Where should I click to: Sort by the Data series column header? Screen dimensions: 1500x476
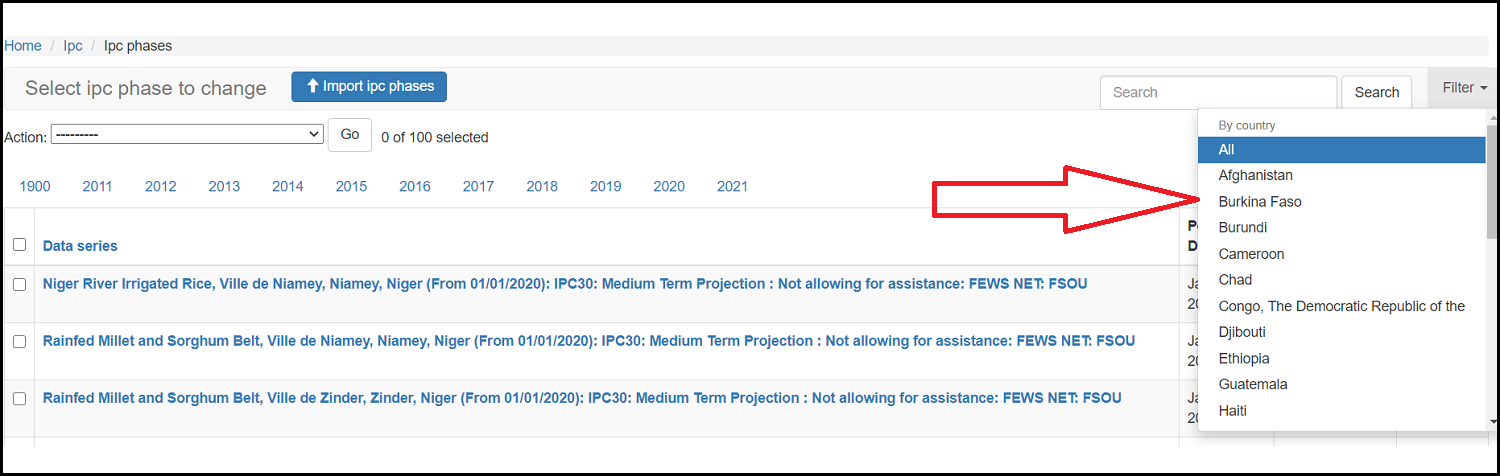click(x=80, y=246)
